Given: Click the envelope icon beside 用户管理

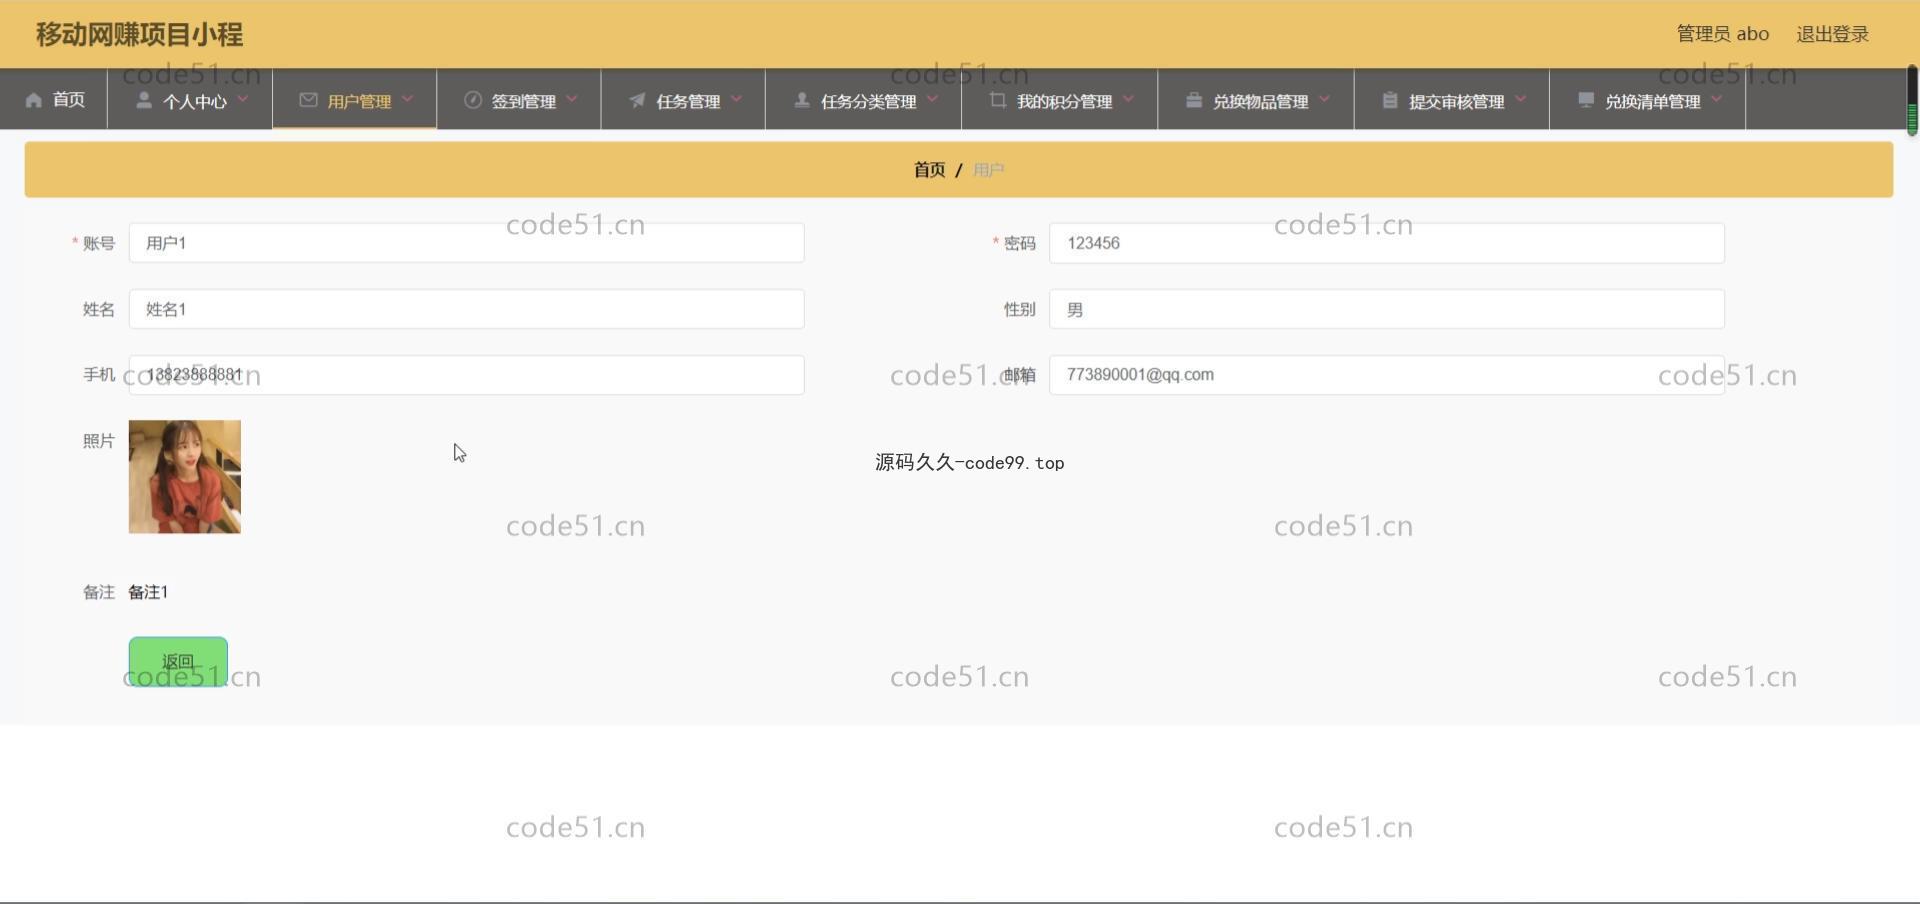Looking at the screenshot, I should point(308,100).
